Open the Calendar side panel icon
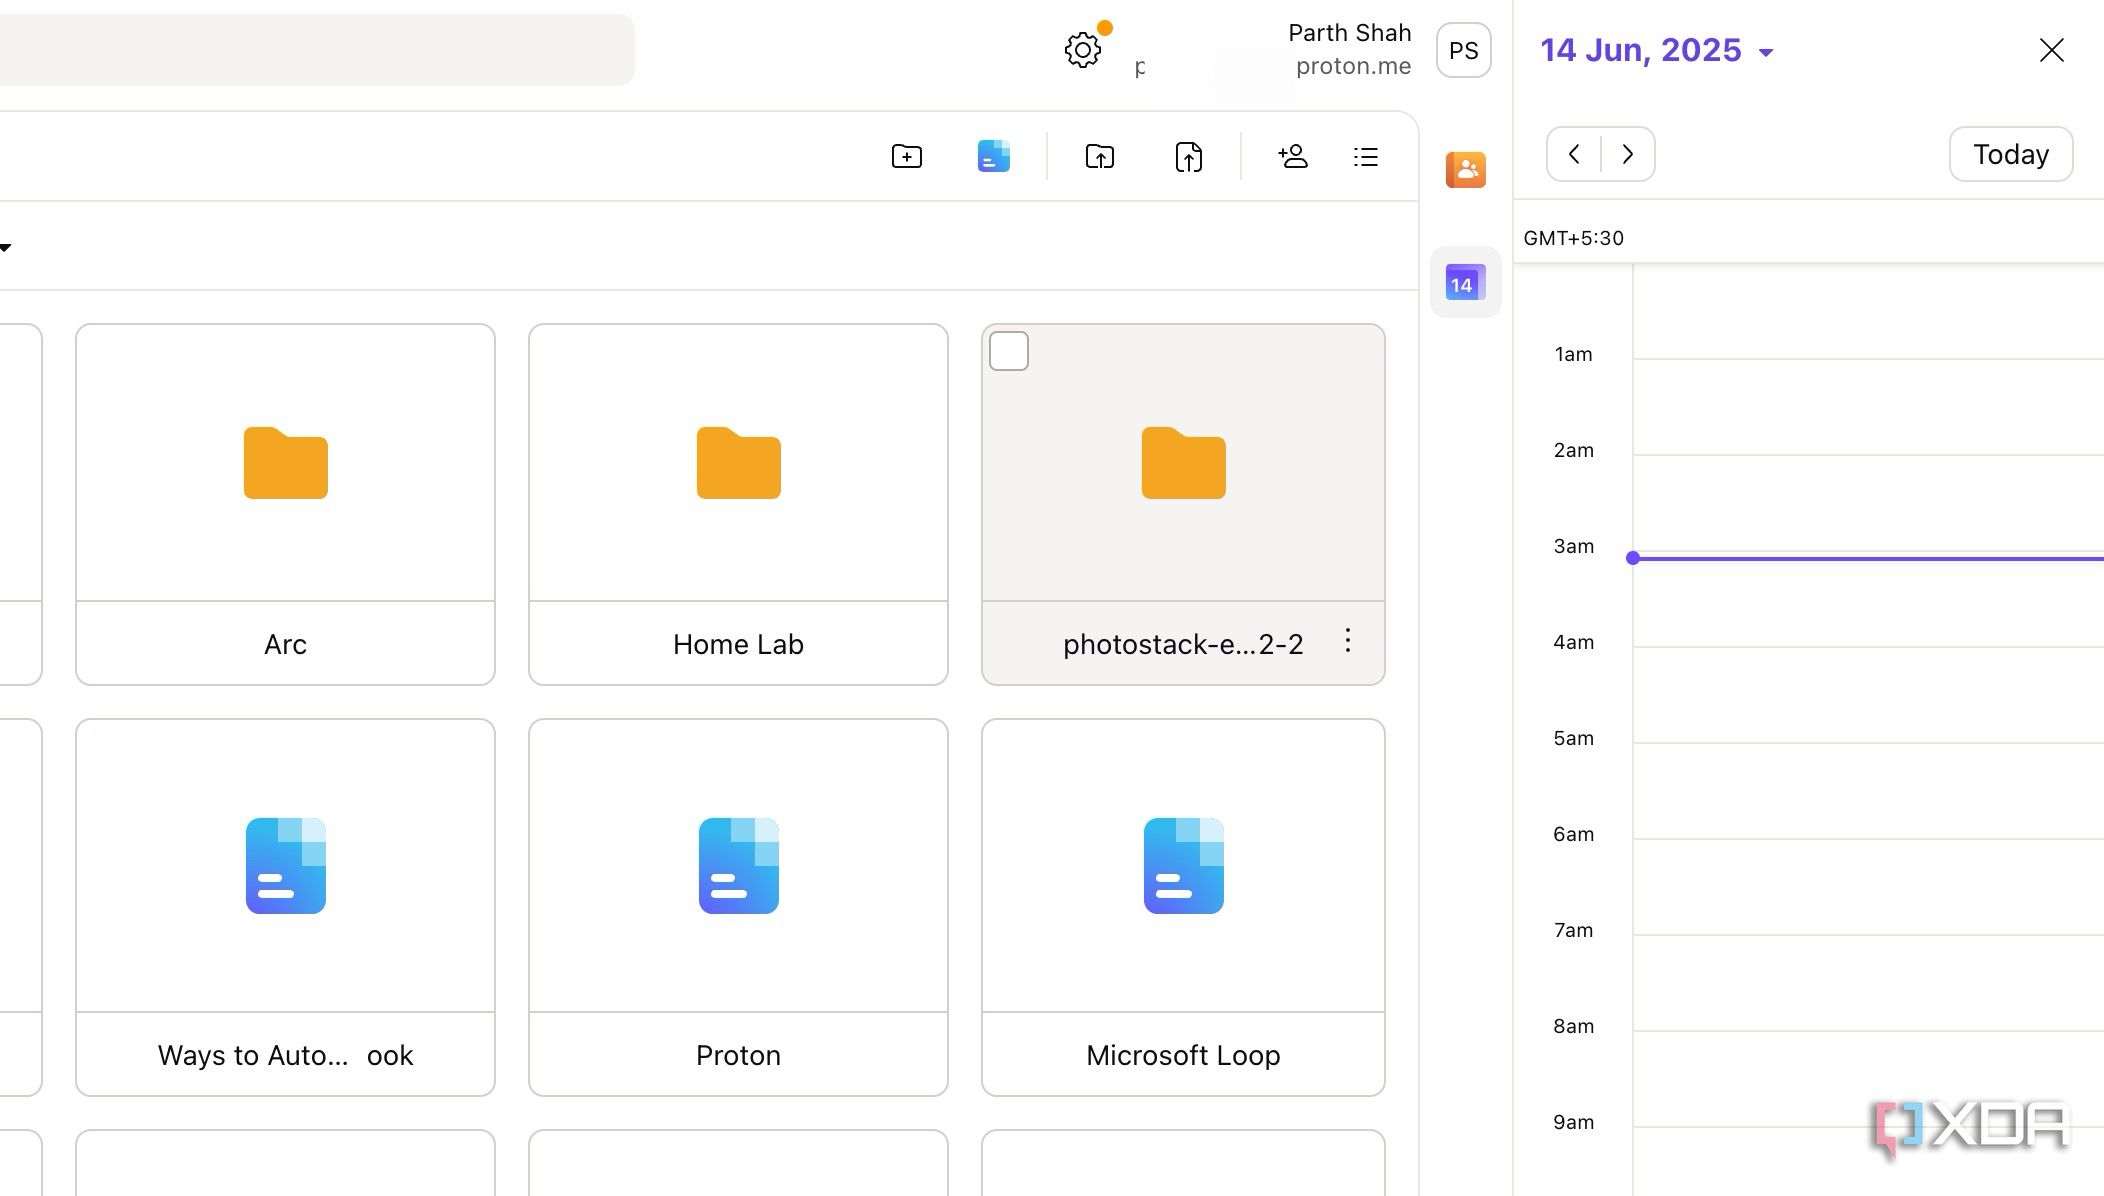The height and width of the screenshot is (1196, 2104). tap(1465, 283)
